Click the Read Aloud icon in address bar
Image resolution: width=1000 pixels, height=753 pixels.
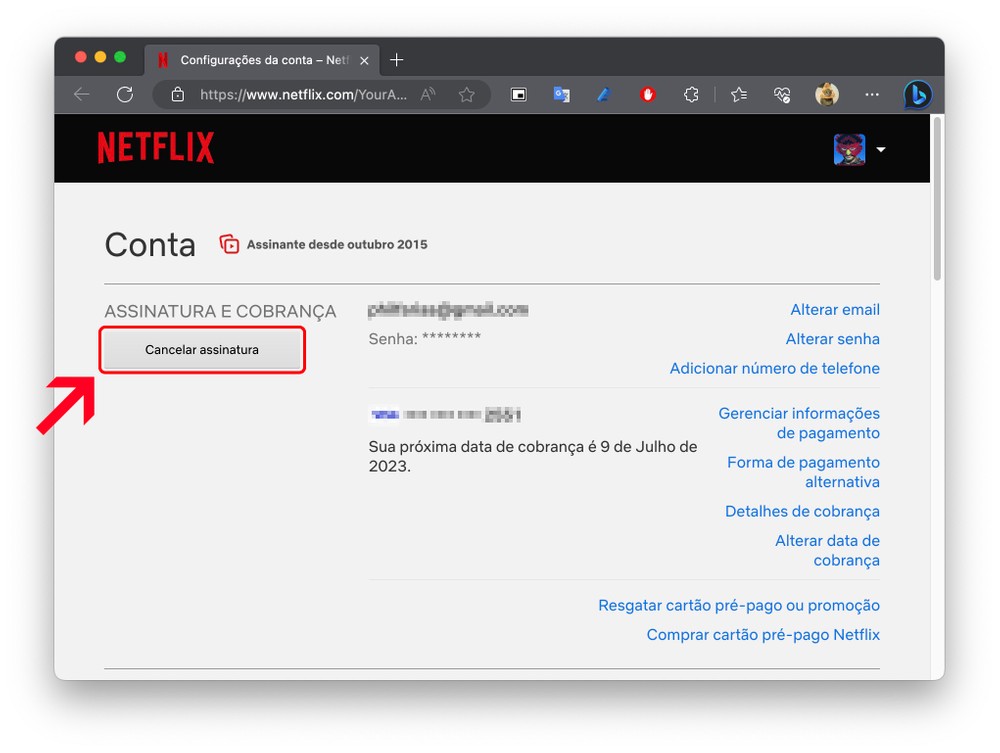428,94
